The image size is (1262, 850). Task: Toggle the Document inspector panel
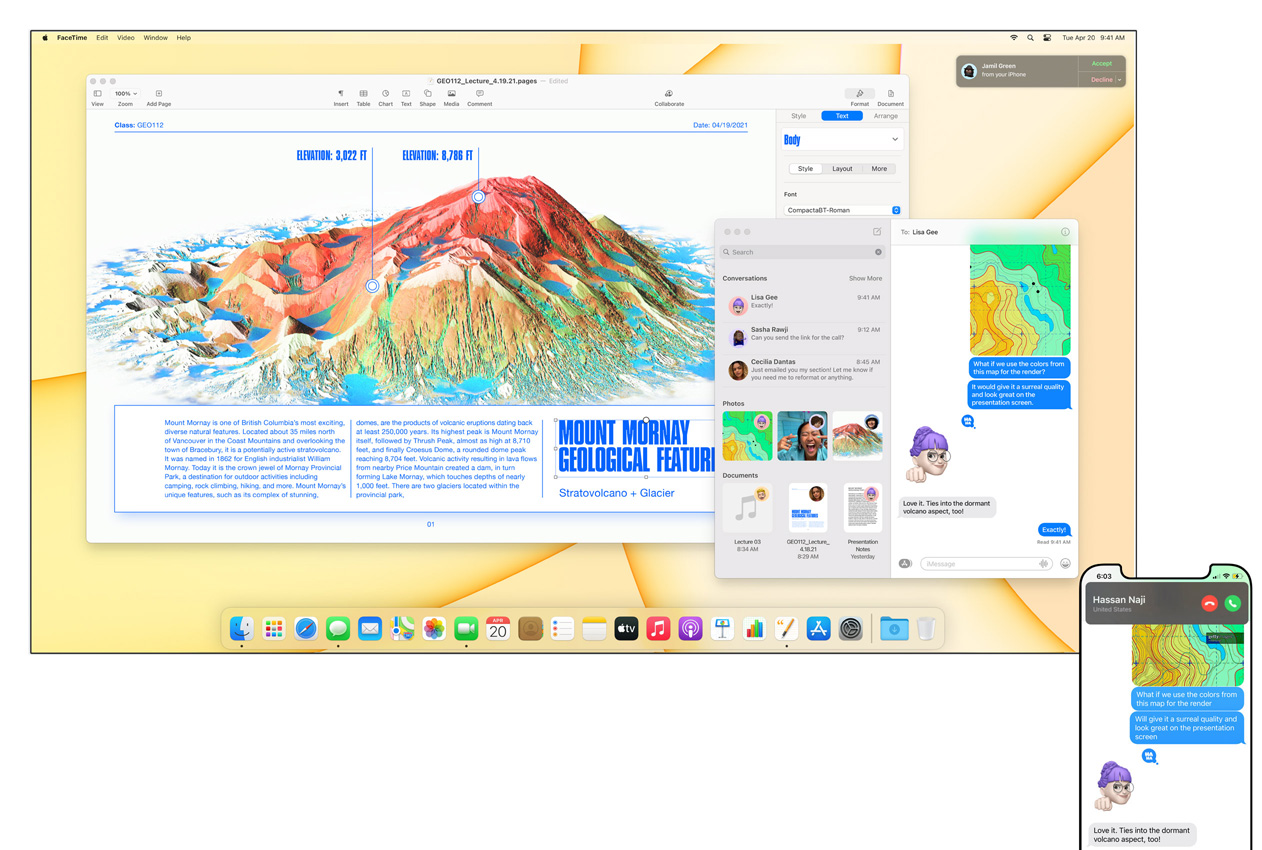(890, 94)
